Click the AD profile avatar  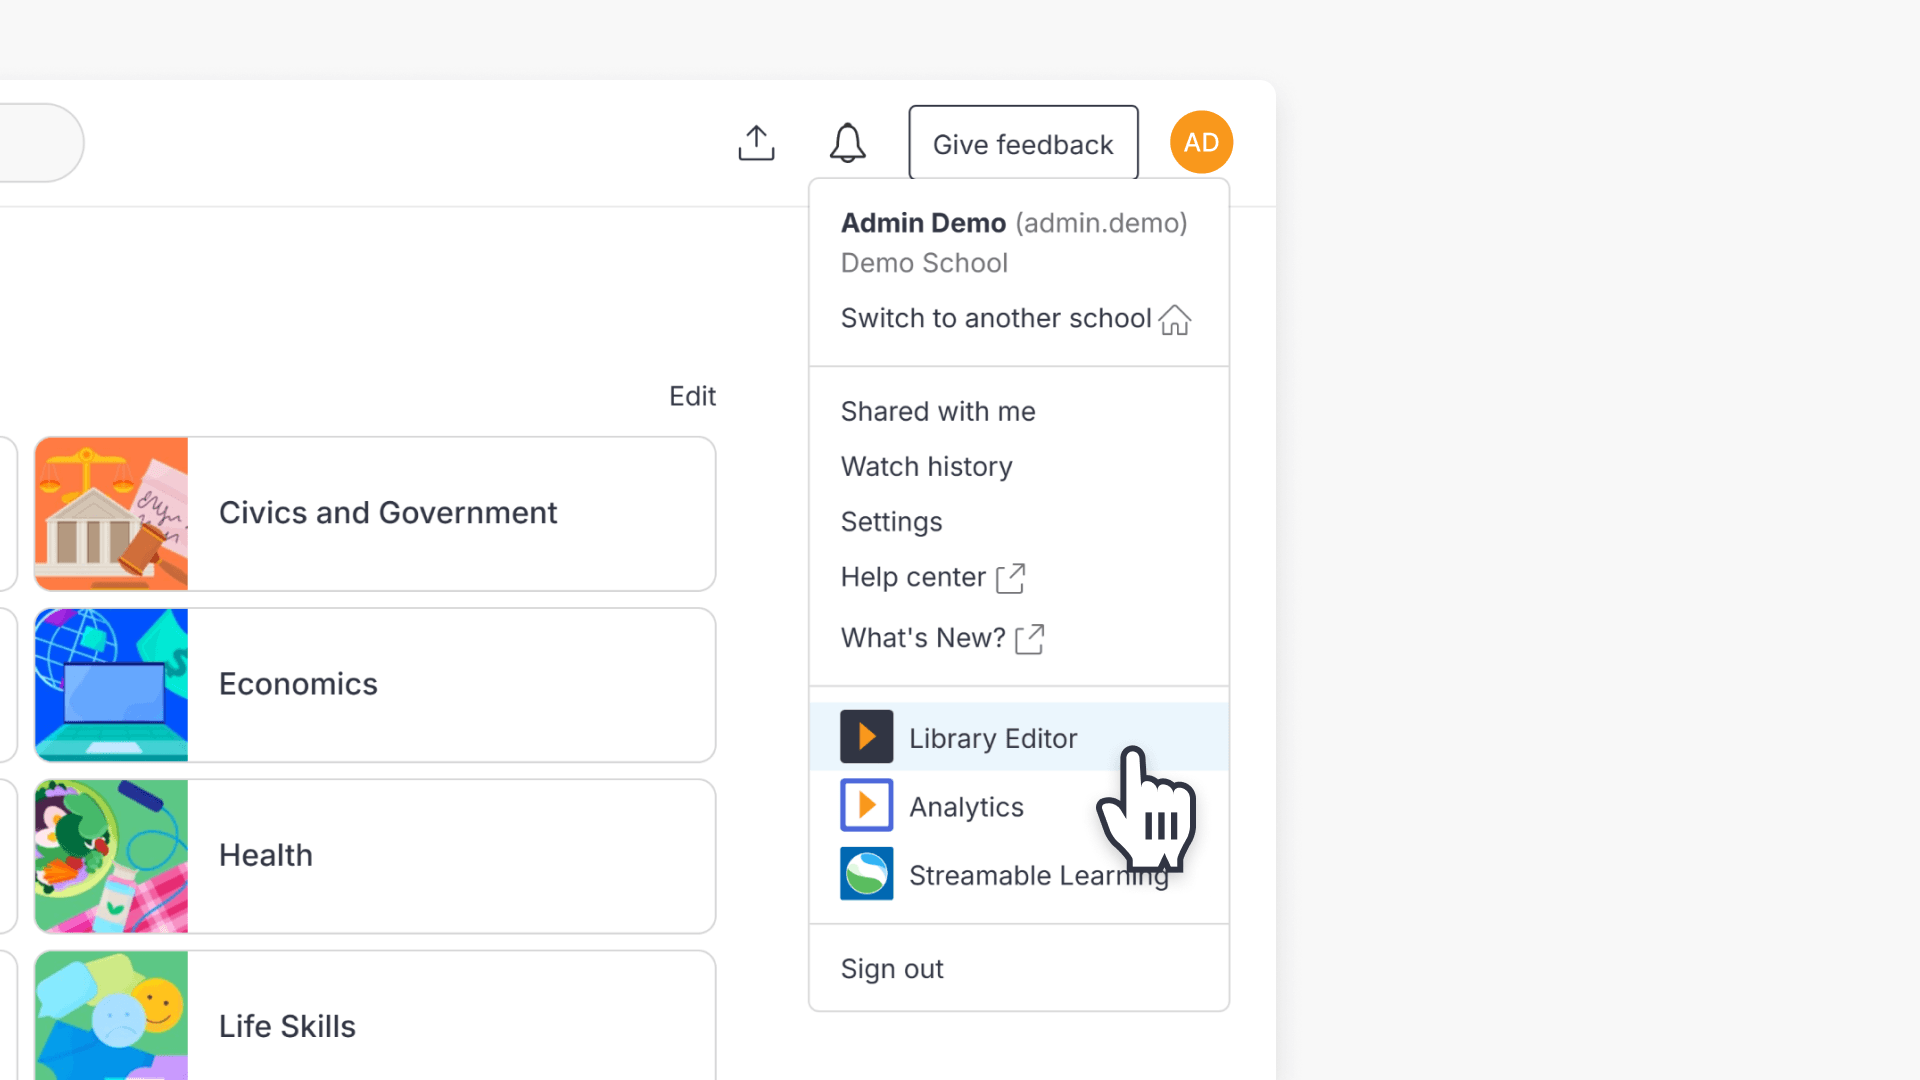tap(1201, 141)
